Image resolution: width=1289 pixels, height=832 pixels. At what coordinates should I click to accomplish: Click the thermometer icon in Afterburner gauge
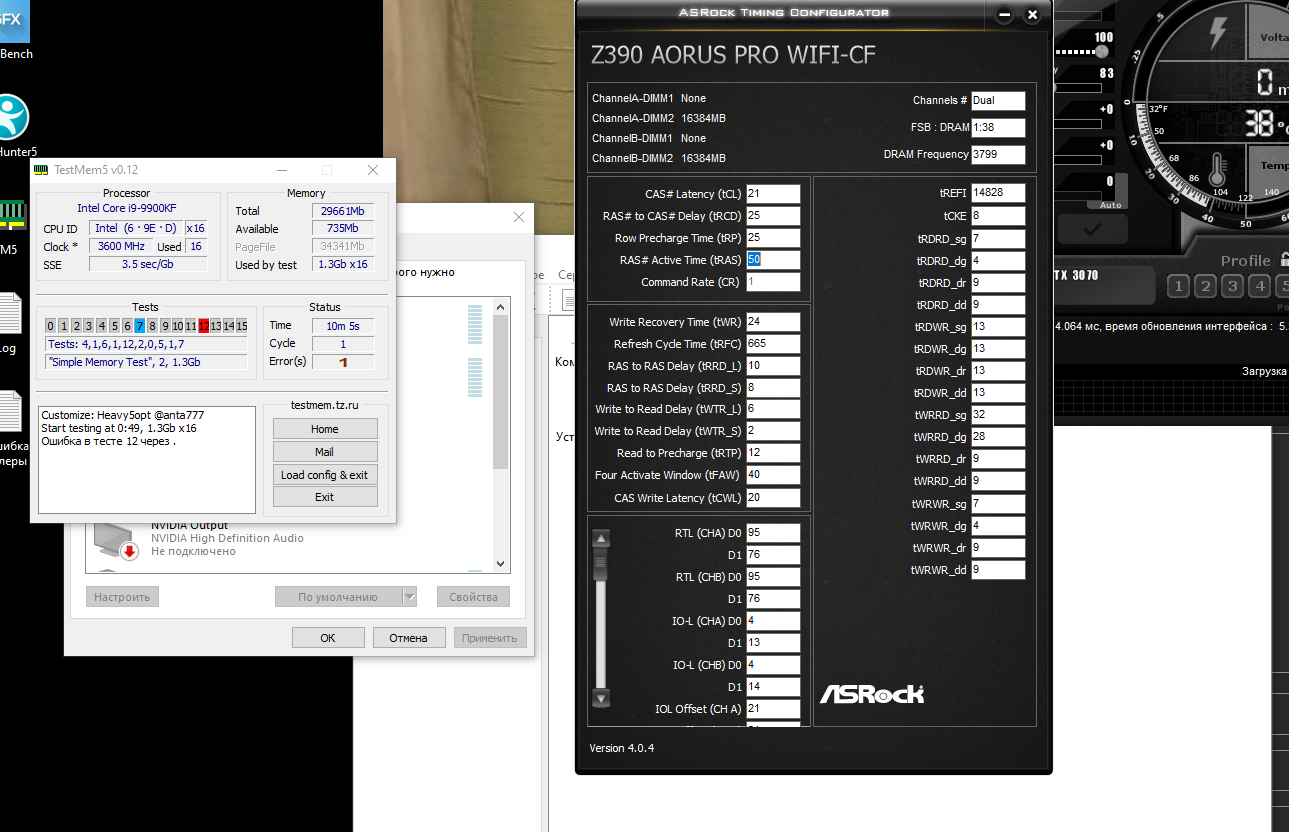[1219, 172]
